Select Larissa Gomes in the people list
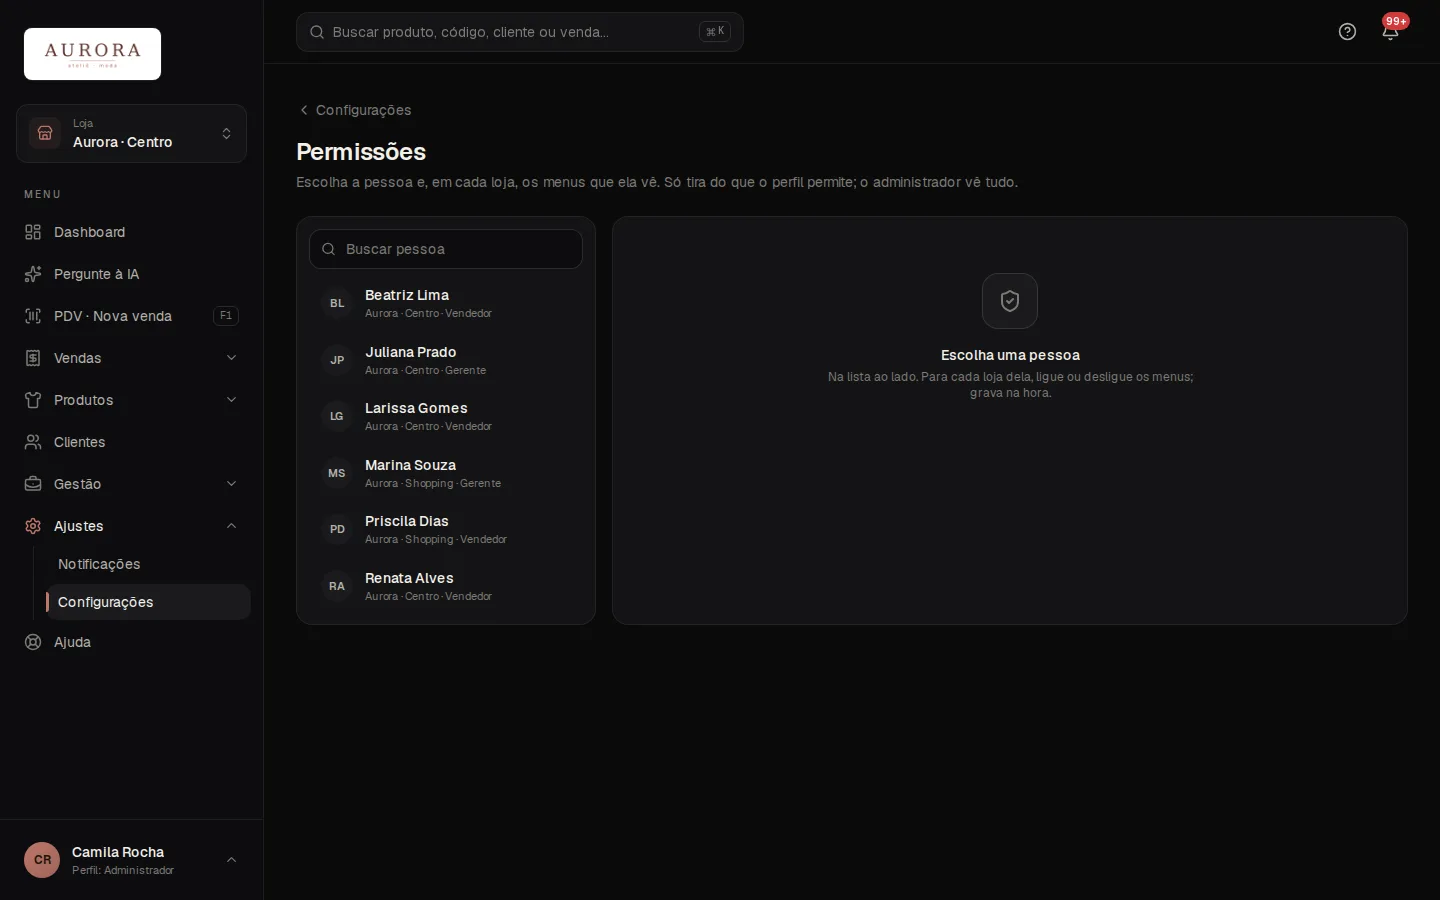Viewport: 1440px width, 900px height. (x=446, y=416)
